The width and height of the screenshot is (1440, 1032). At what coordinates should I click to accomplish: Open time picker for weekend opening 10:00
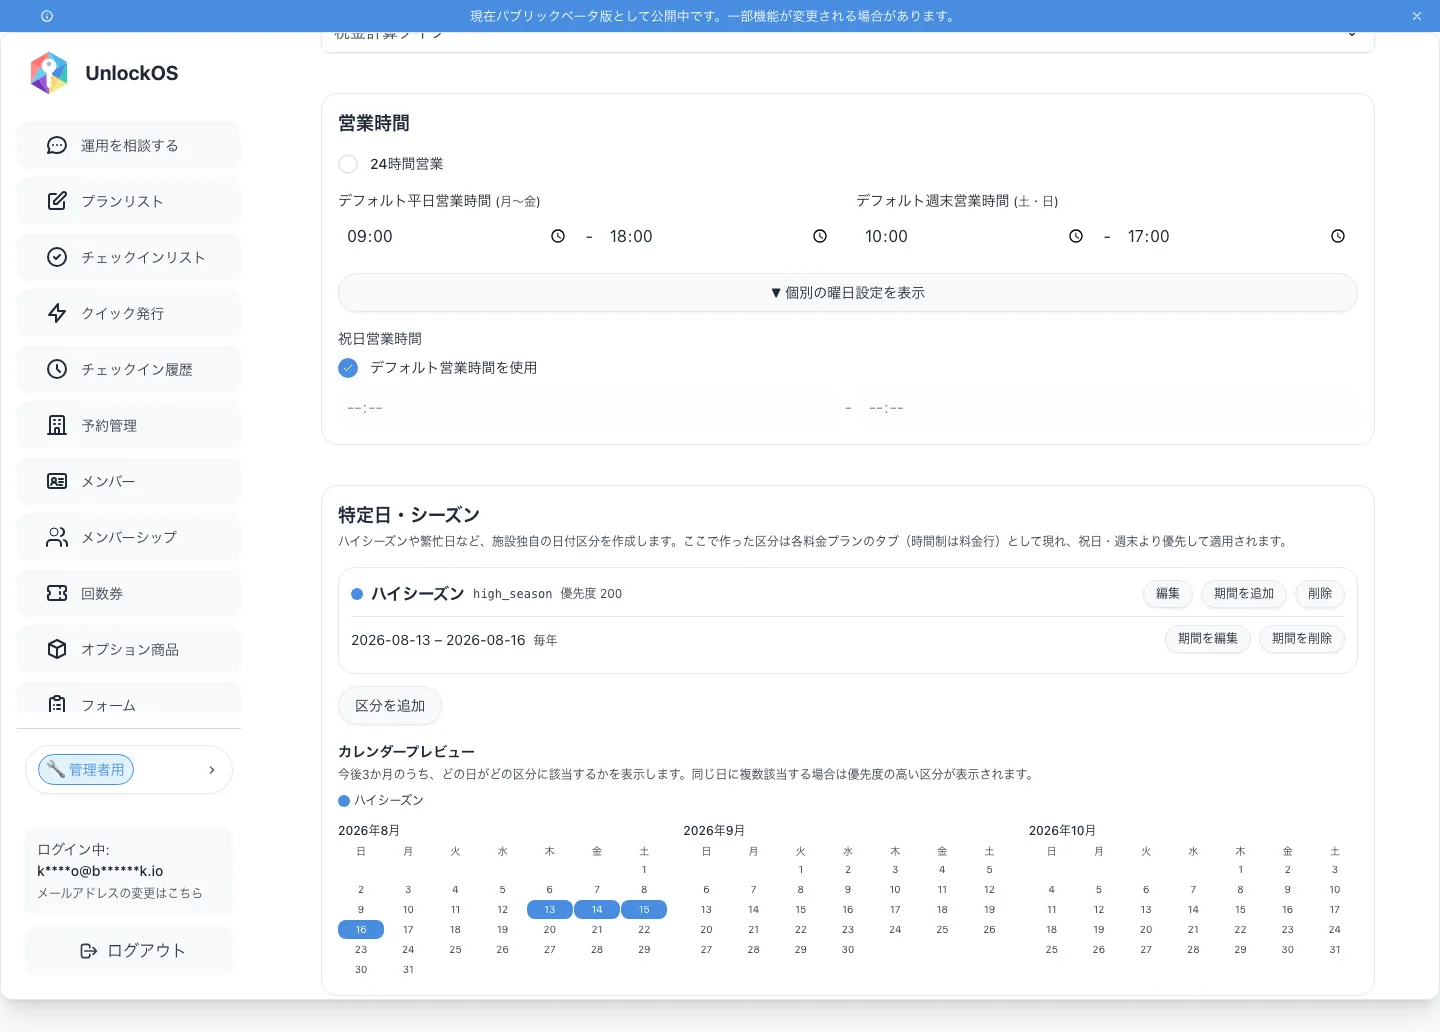click(x=1076, y=236)
